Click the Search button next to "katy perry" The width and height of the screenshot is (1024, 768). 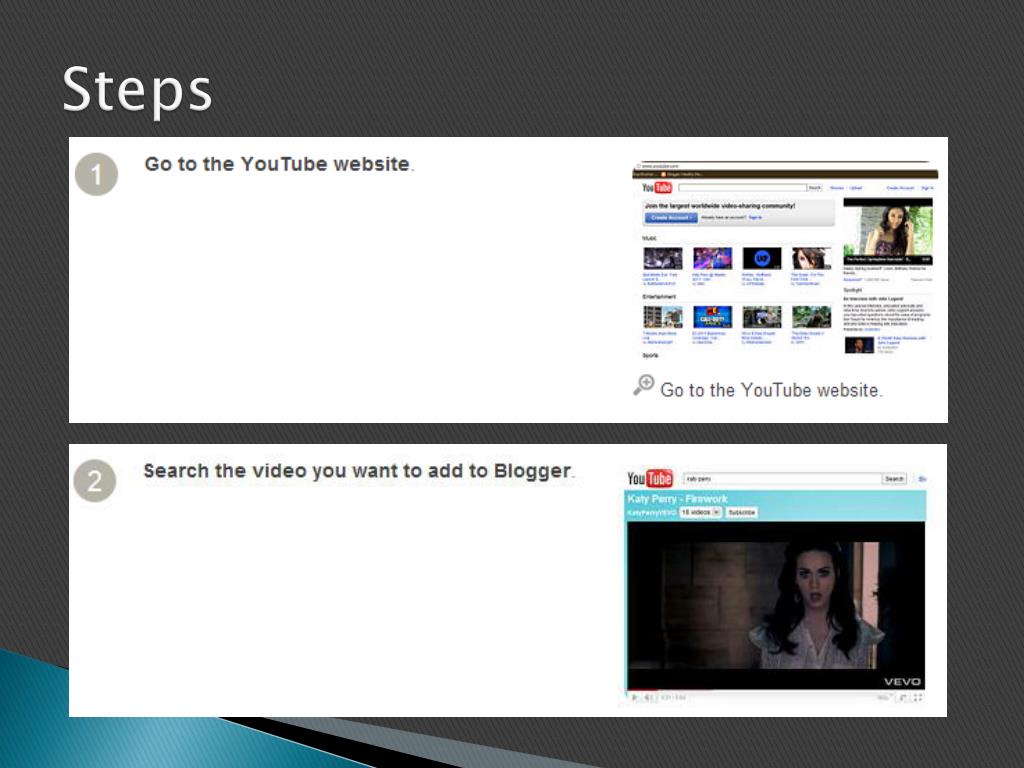[894, 479]
